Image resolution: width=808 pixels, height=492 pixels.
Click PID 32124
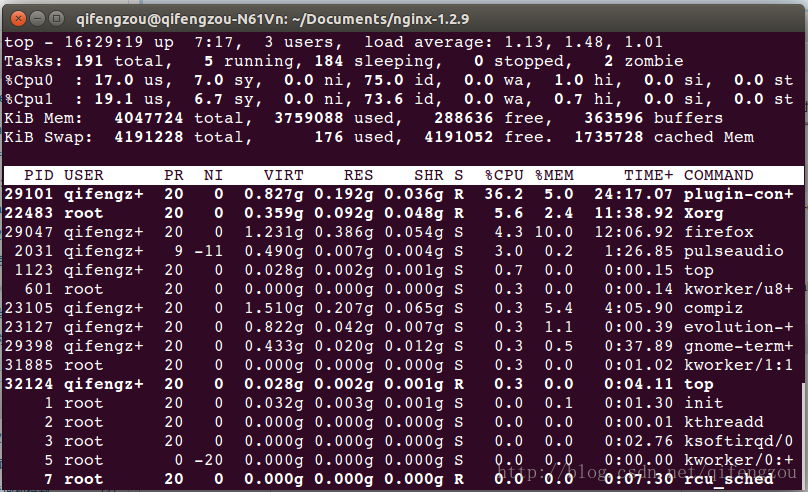(x=29, y=384)
